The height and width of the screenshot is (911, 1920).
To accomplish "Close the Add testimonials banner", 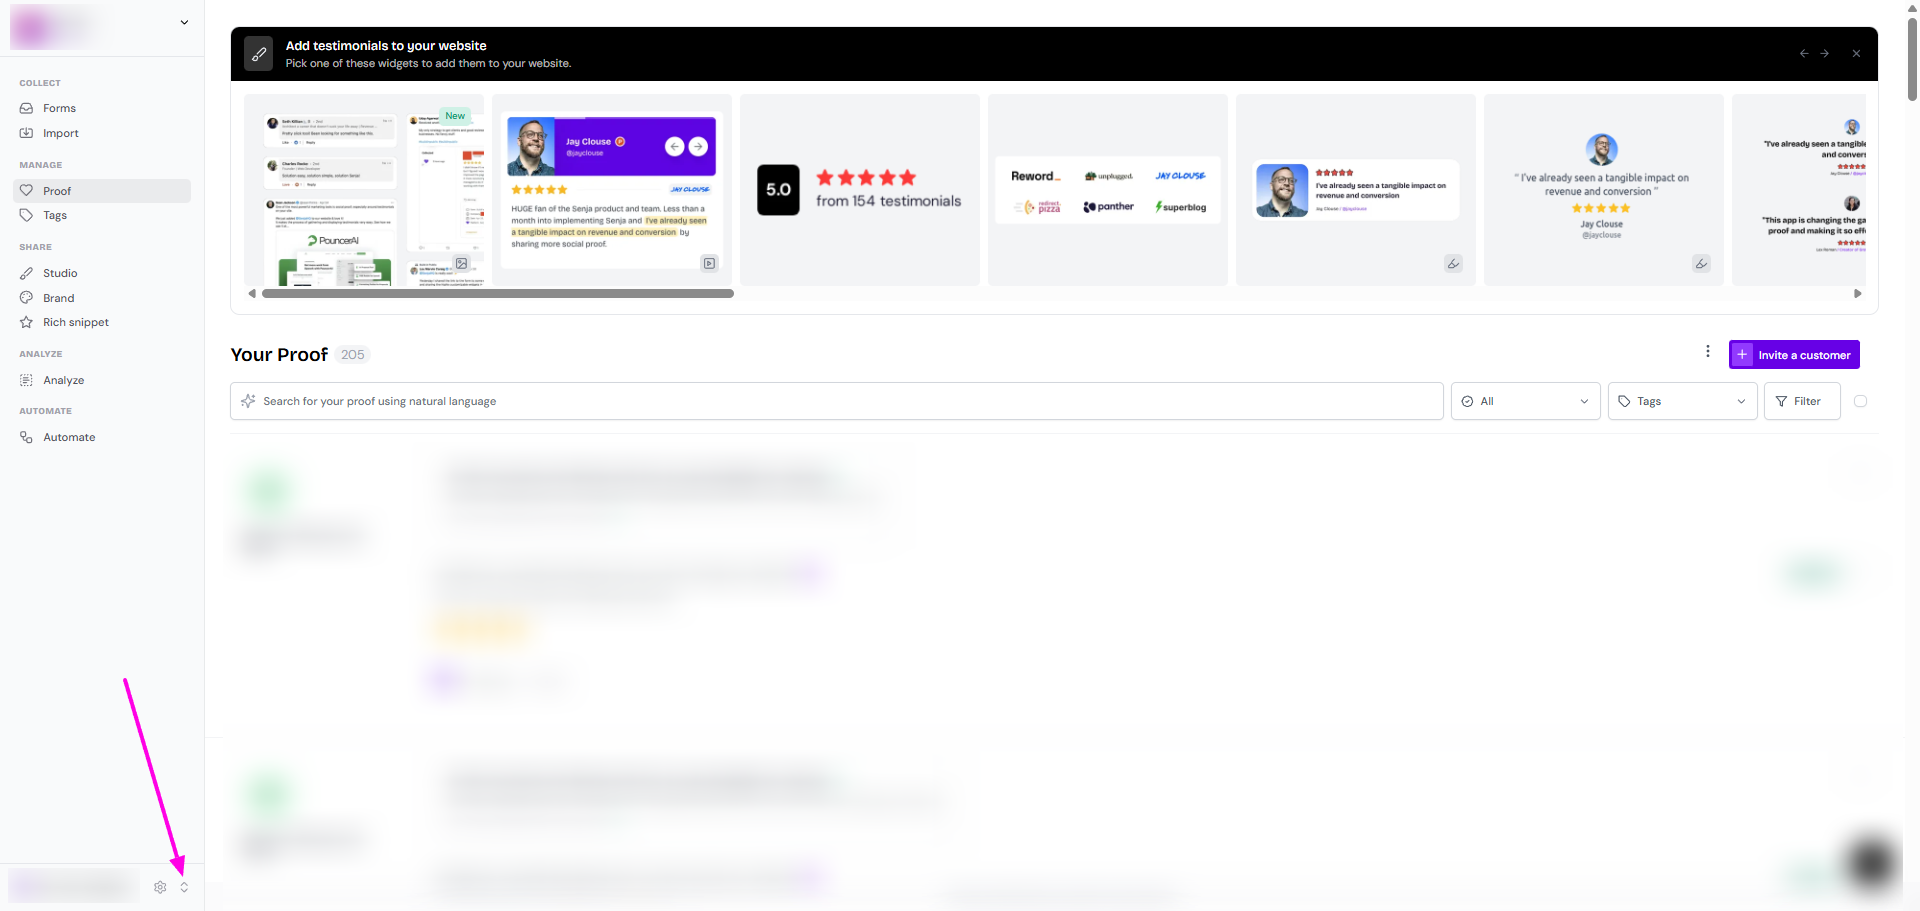I will (x=1856, y=54).
